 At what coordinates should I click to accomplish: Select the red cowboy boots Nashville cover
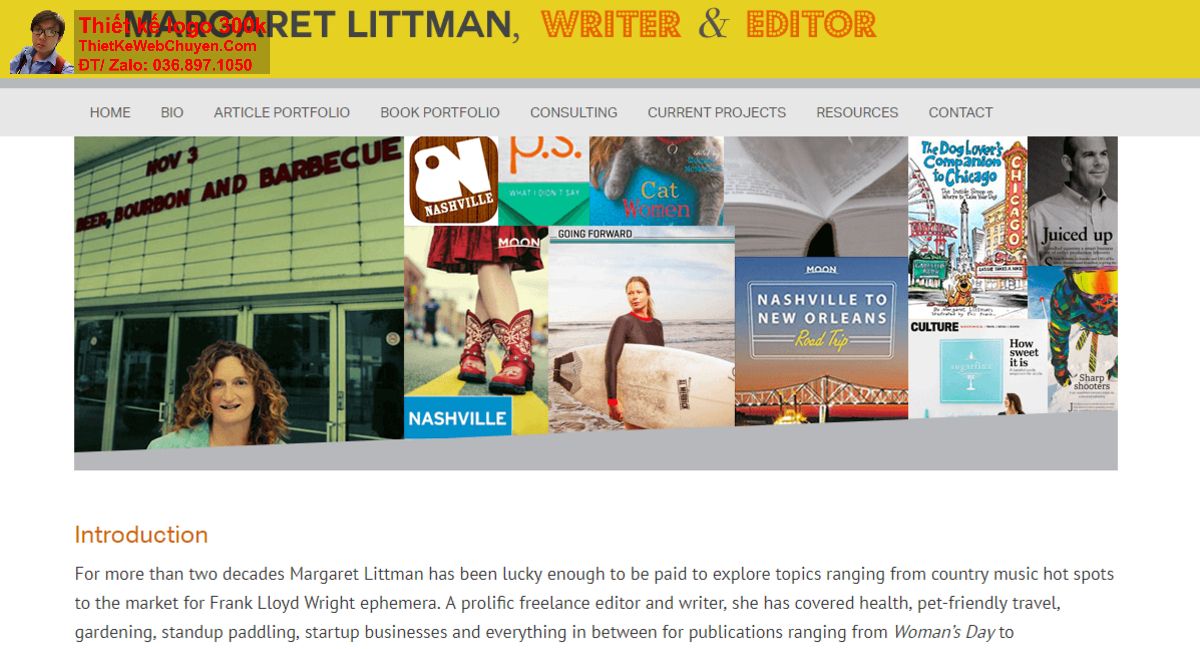476,331
